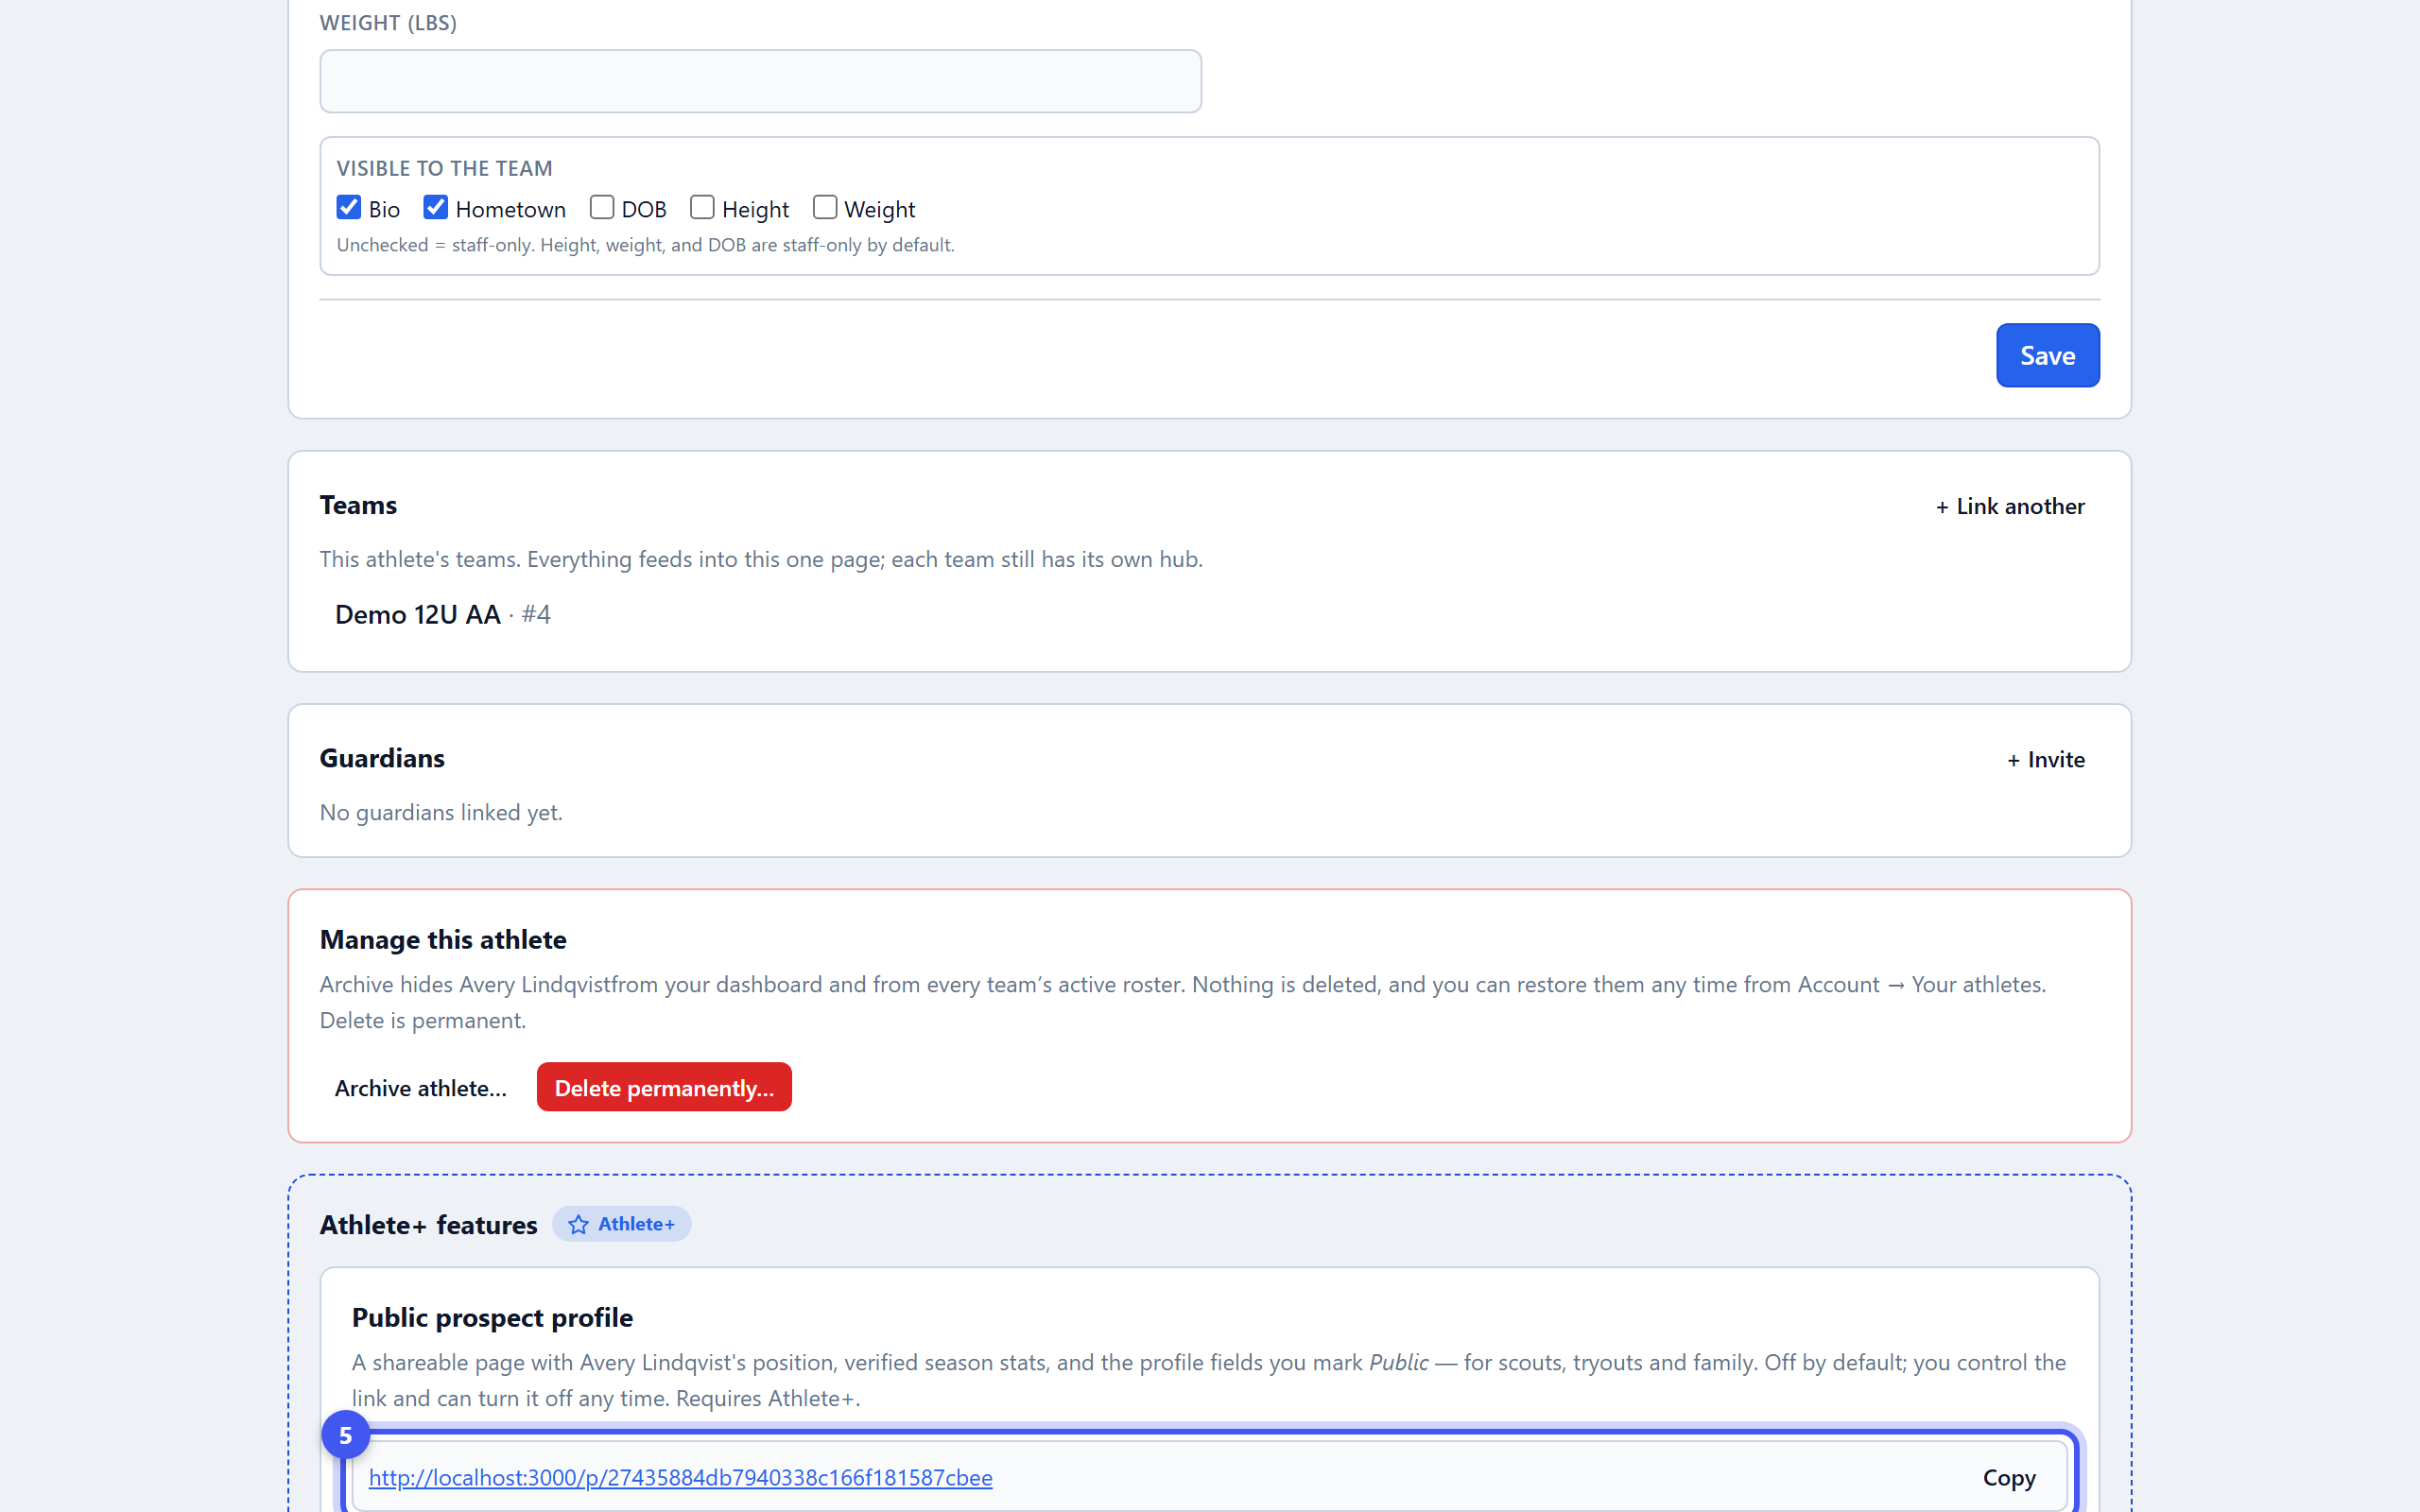Click the Teams section heading

click(358, 505)
